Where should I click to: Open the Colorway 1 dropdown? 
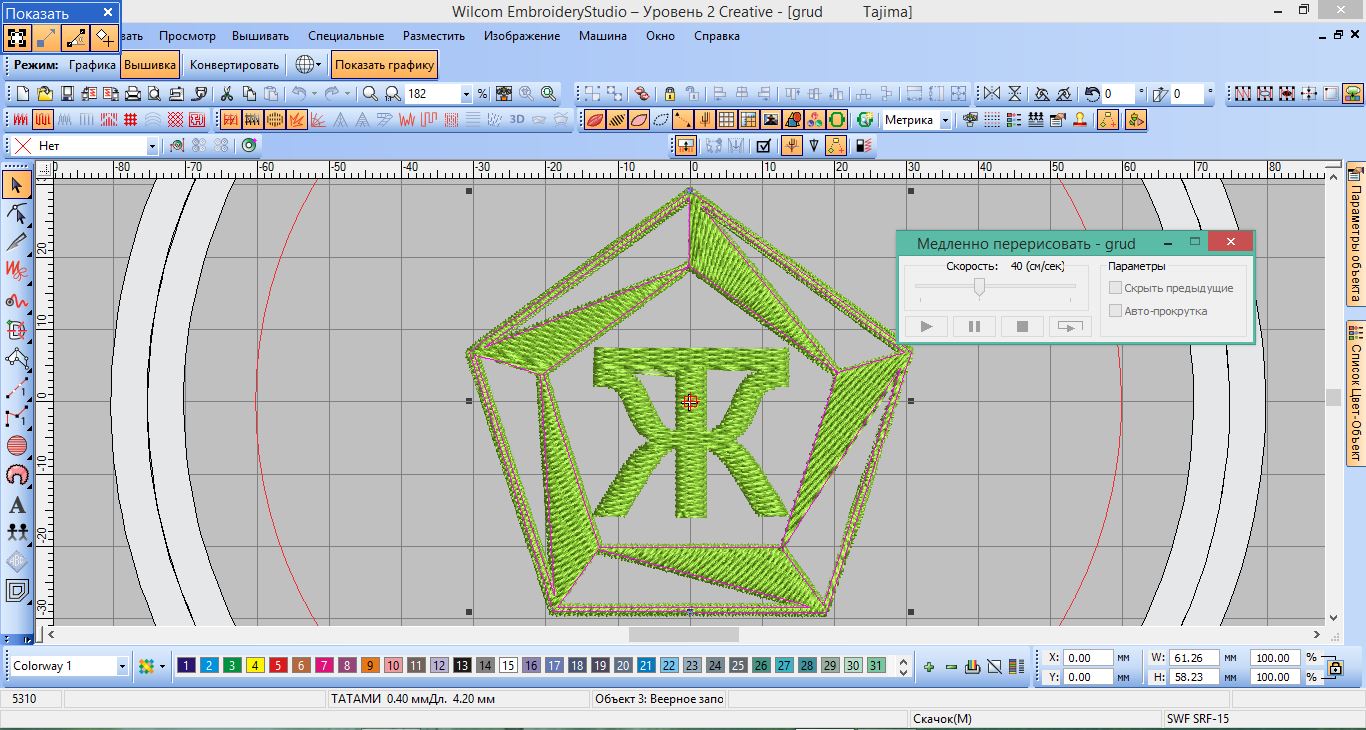pyautogui.click(x=122, y=666)
